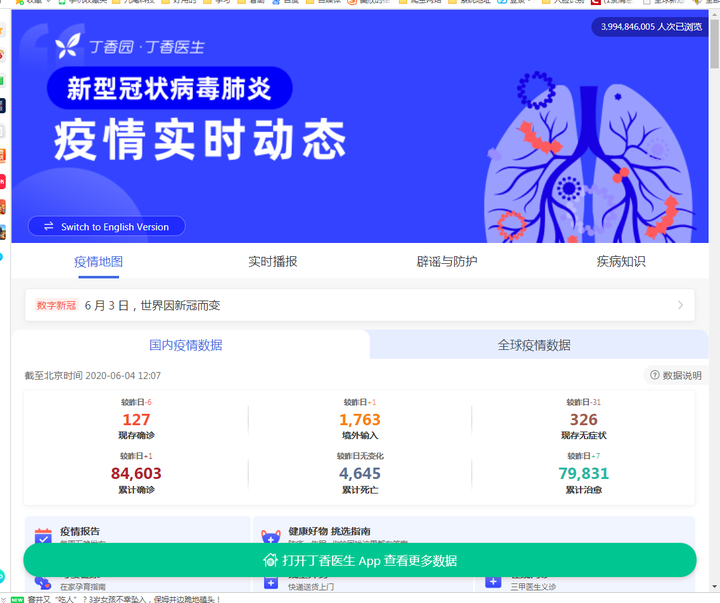Image resolution: width=720 pixels, height=603 pixels.
Task: Open the 6月3日 世界因新冠而变 article
Action: click(360, 305)
